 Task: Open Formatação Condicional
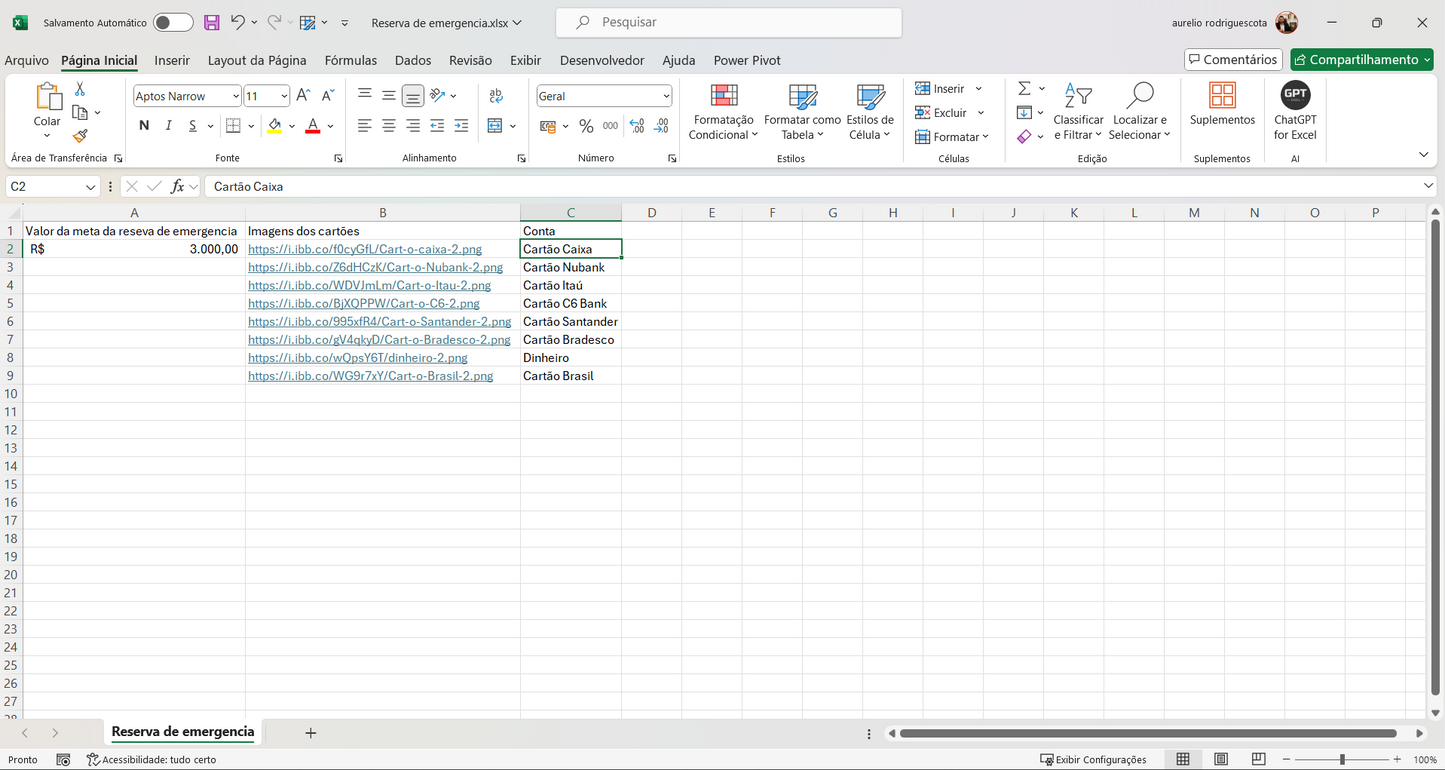tap(722, 110)
